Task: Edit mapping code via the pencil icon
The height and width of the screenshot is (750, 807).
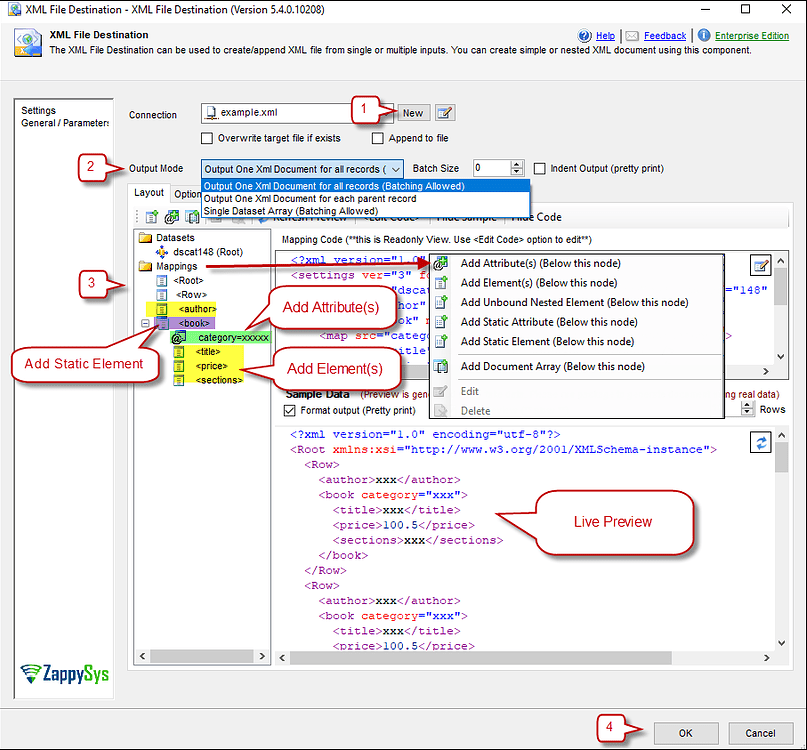Action: (763, 264)
